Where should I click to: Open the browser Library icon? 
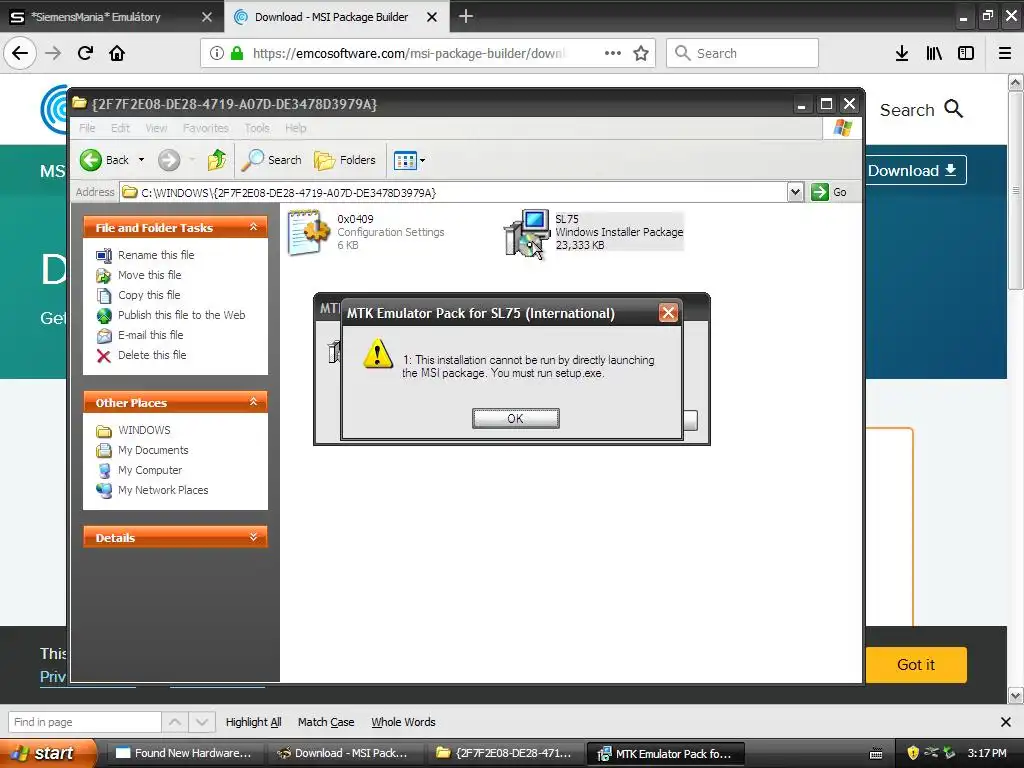934,53
